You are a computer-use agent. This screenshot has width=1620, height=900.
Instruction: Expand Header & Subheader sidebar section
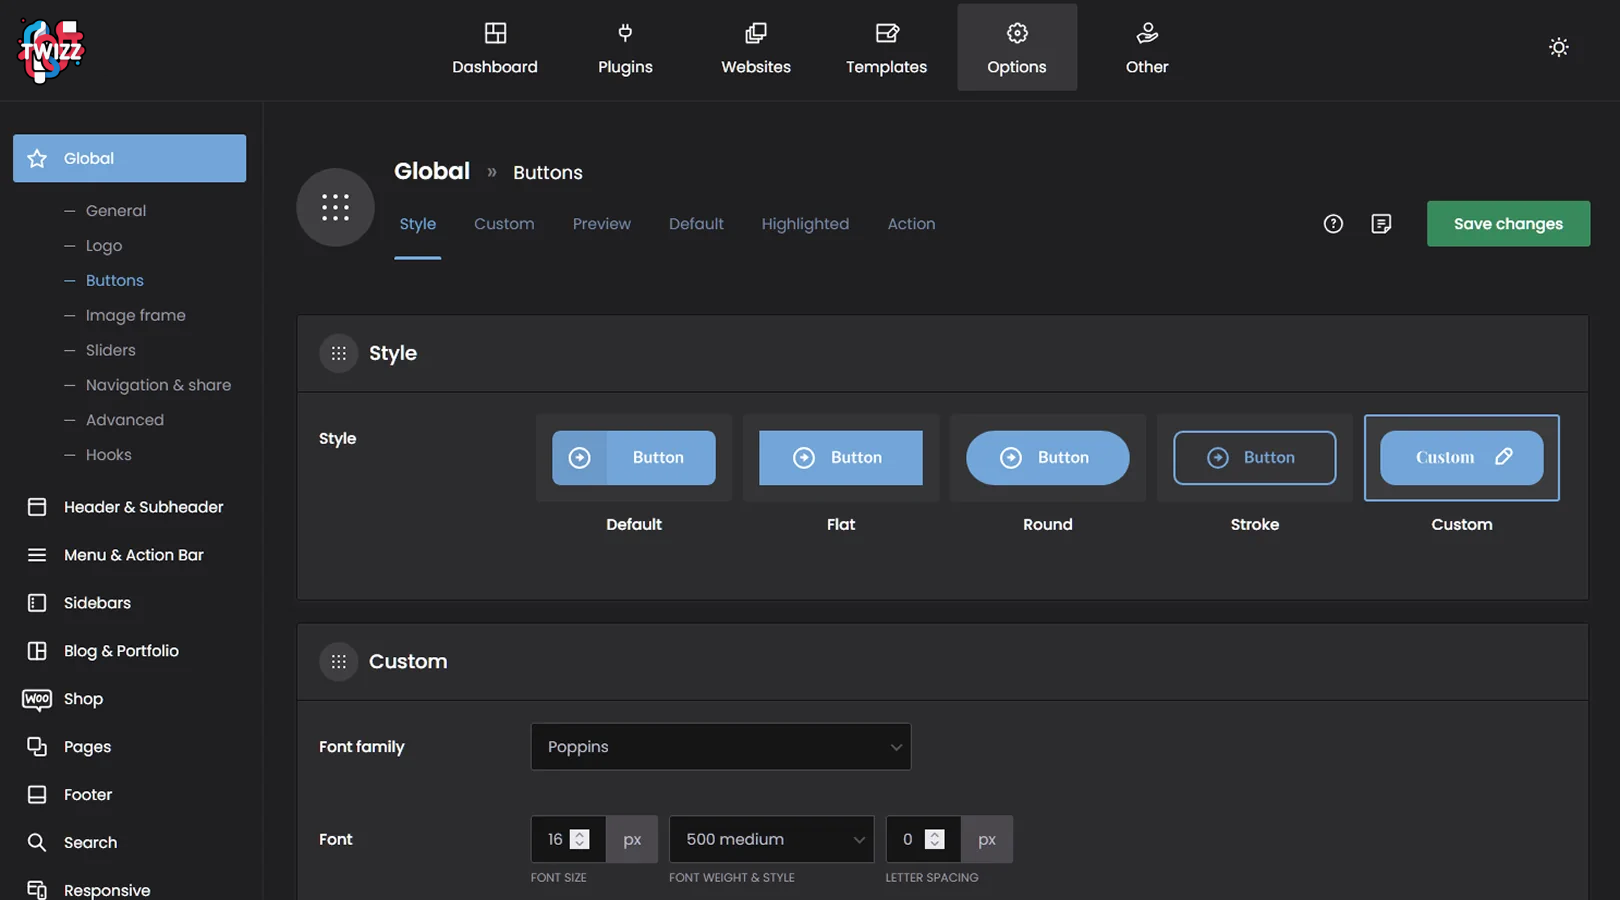coord(143,507)
